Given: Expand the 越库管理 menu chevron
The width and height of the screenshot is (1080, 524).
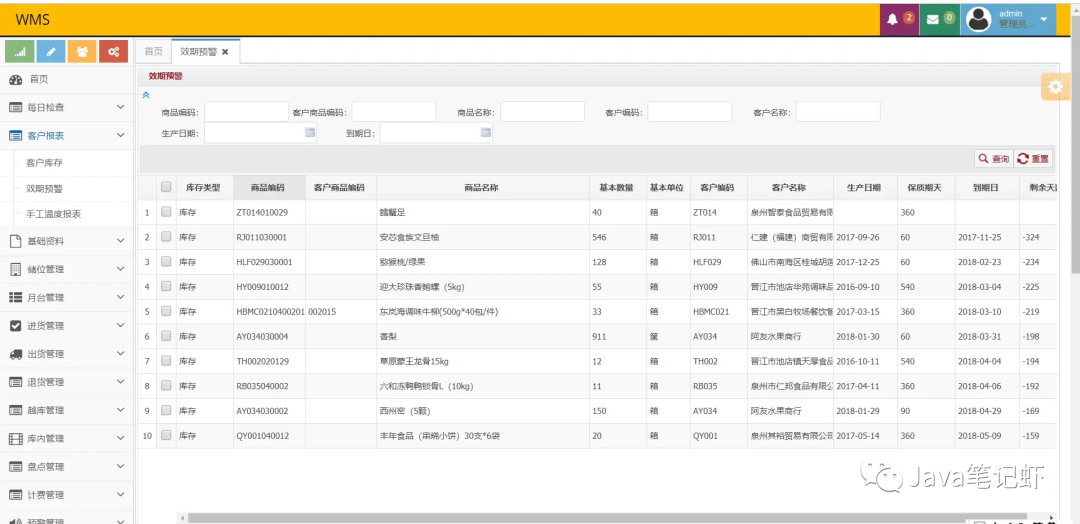Looking at the screenshot, I should [x=121, y=410].
